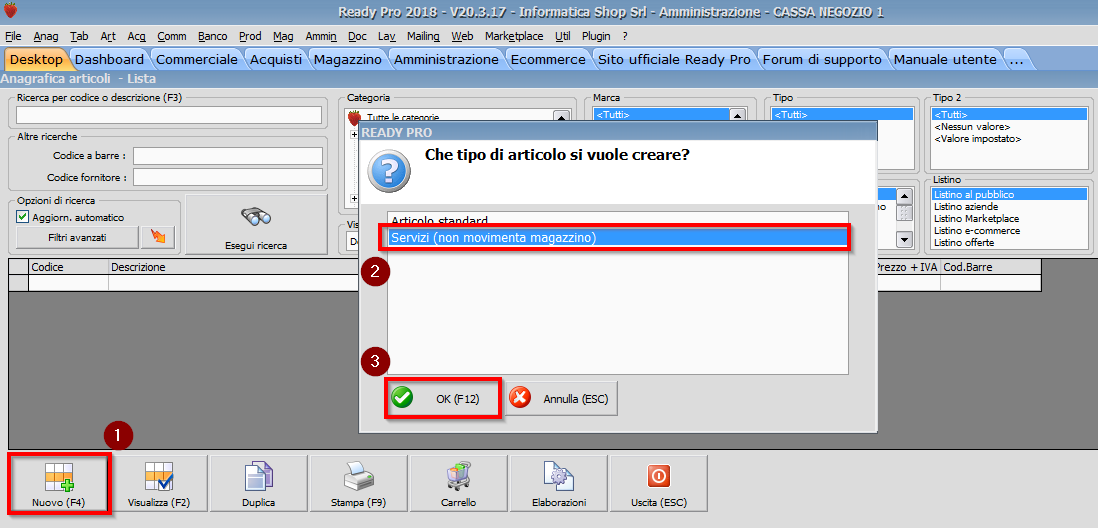This screenshot has height=528, width=1098.
Task: Select Servizi (non movimenta magazzino) option
Action: [618, 238]
